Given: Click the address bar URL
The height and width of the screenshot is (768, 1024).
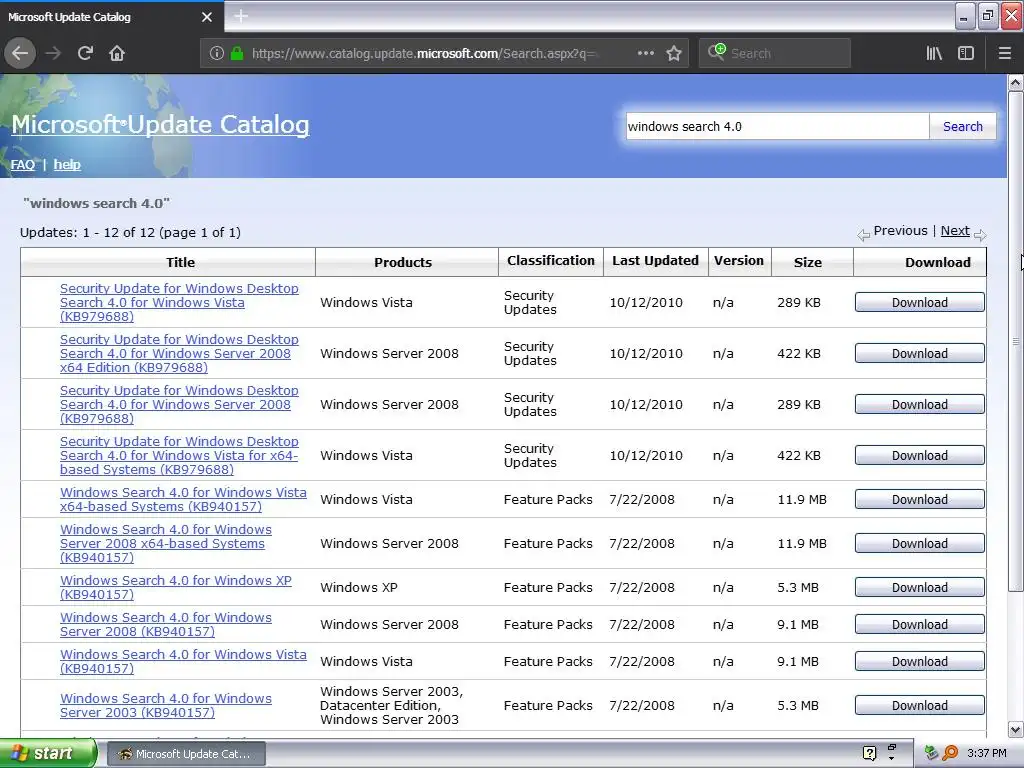Looking at the screenshot, I should click(x=424, y=54).
